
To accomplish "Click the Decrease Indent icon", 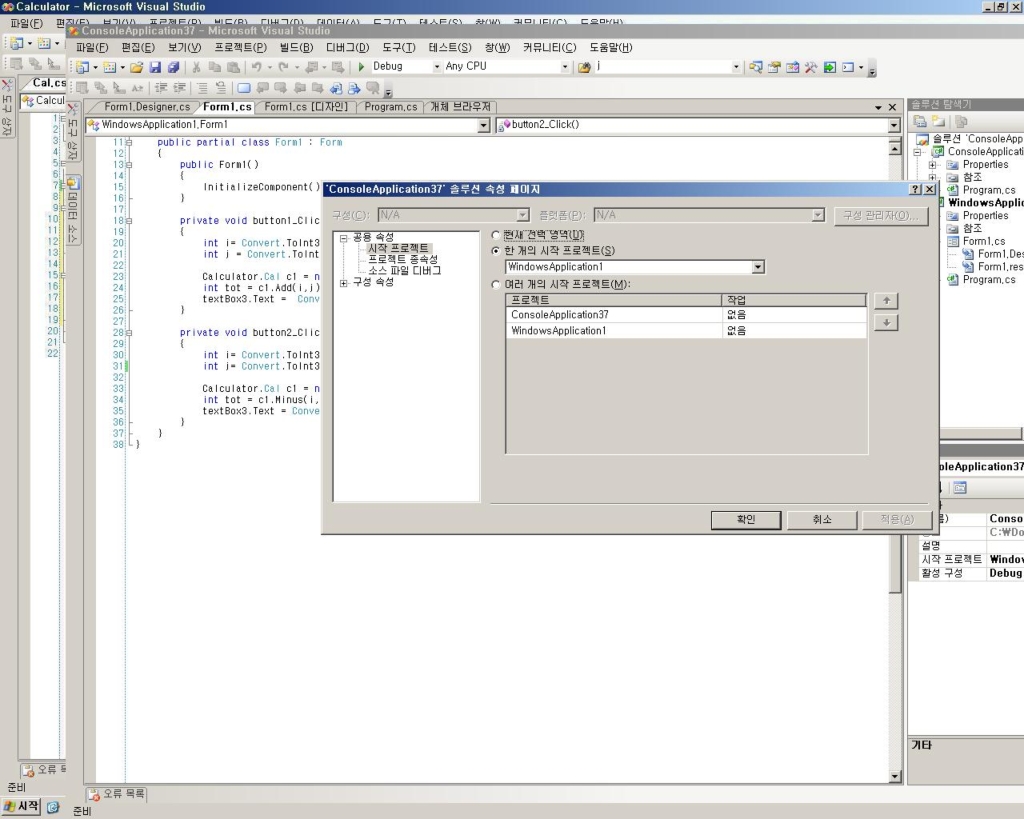I will [x=161, y=88].
